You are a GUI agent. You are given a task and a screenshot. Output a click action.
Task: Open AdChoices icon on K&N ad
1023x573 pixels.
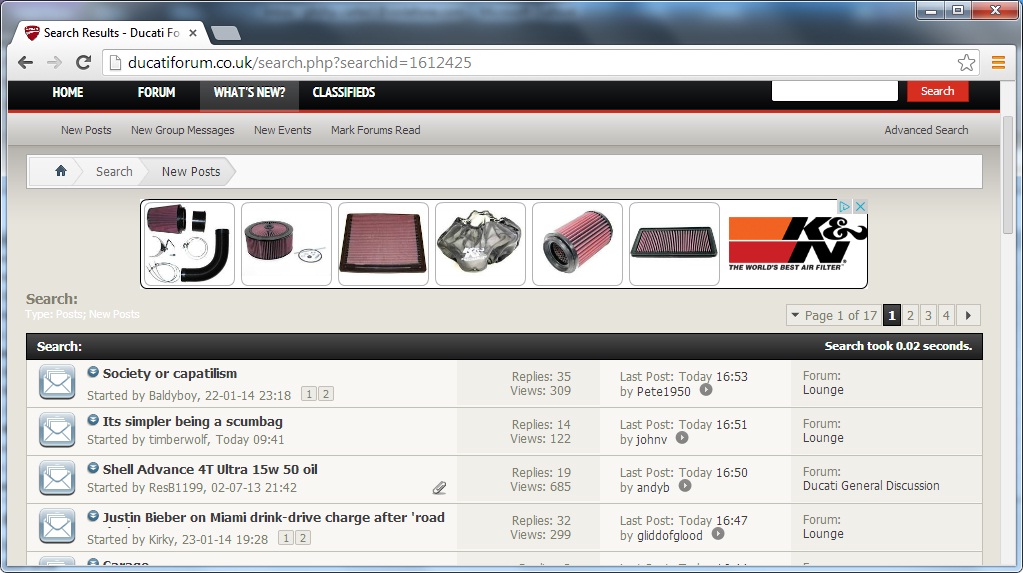tap(845, 207)
